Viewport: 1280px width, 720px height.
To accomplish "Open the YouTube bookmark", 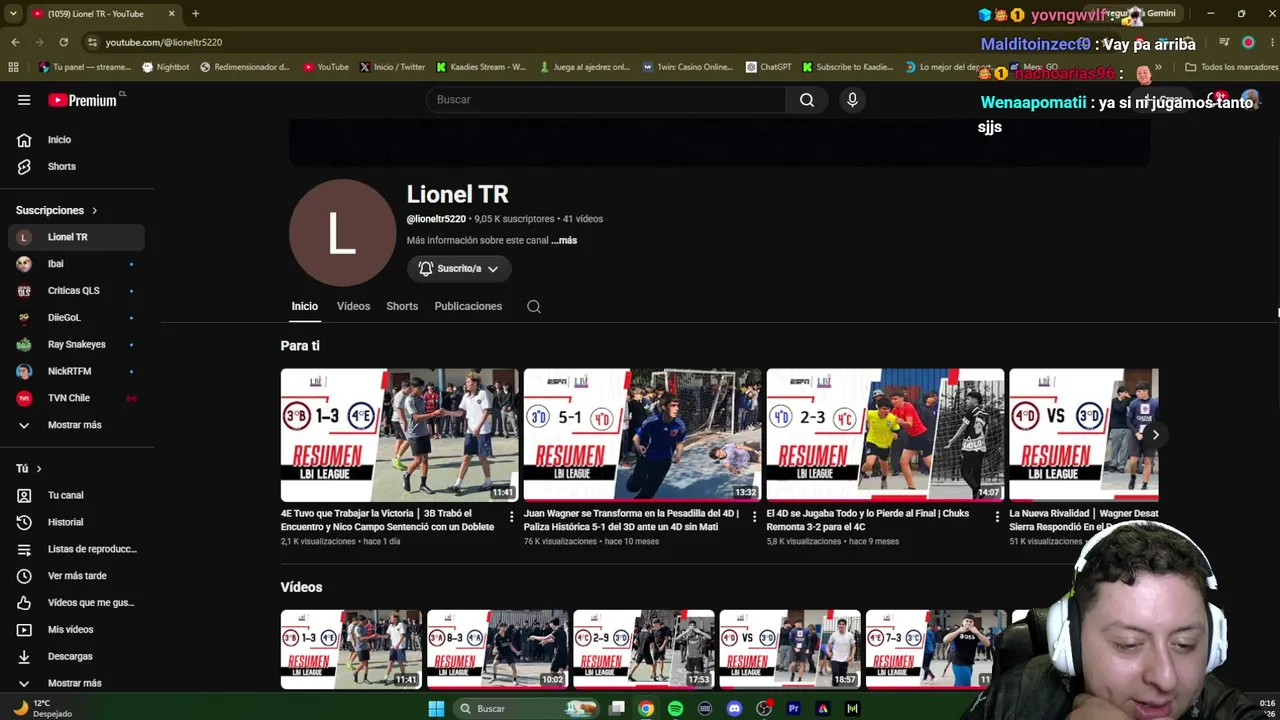I will (326, 67).
